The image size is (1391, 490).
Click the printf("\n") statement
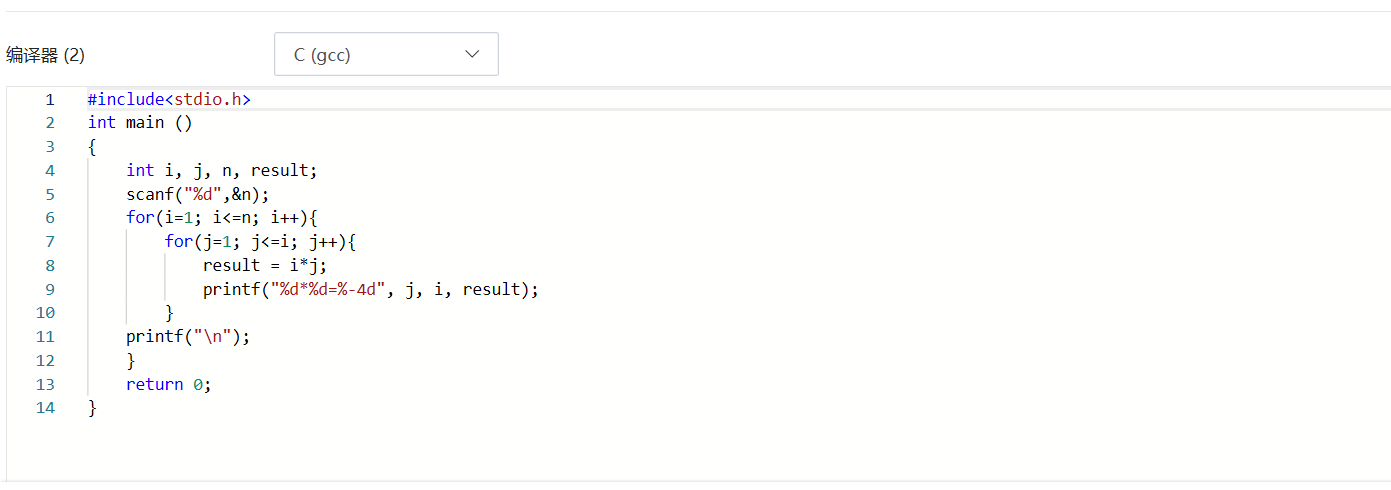click(x=187, y=337)
